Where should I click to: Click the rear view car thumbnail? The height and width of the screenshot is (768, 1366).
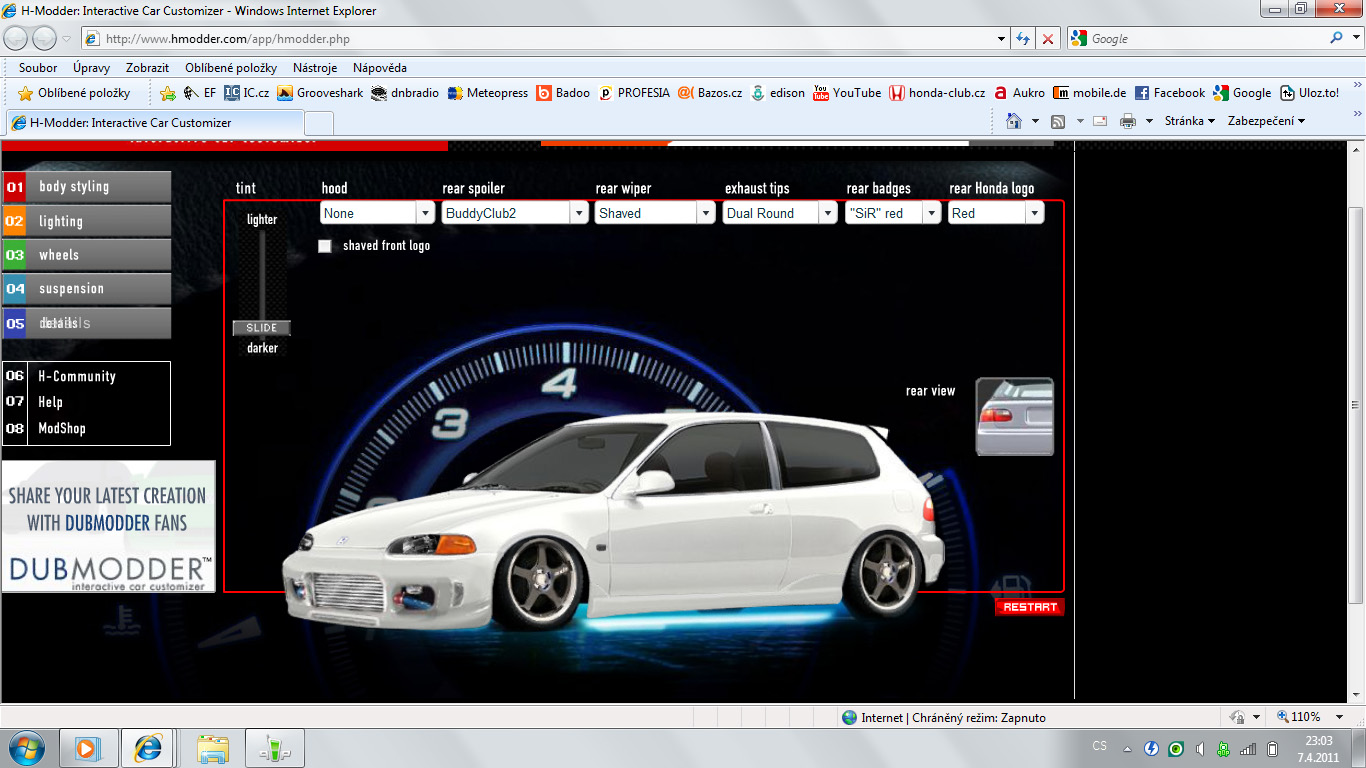pos(1014,416)
